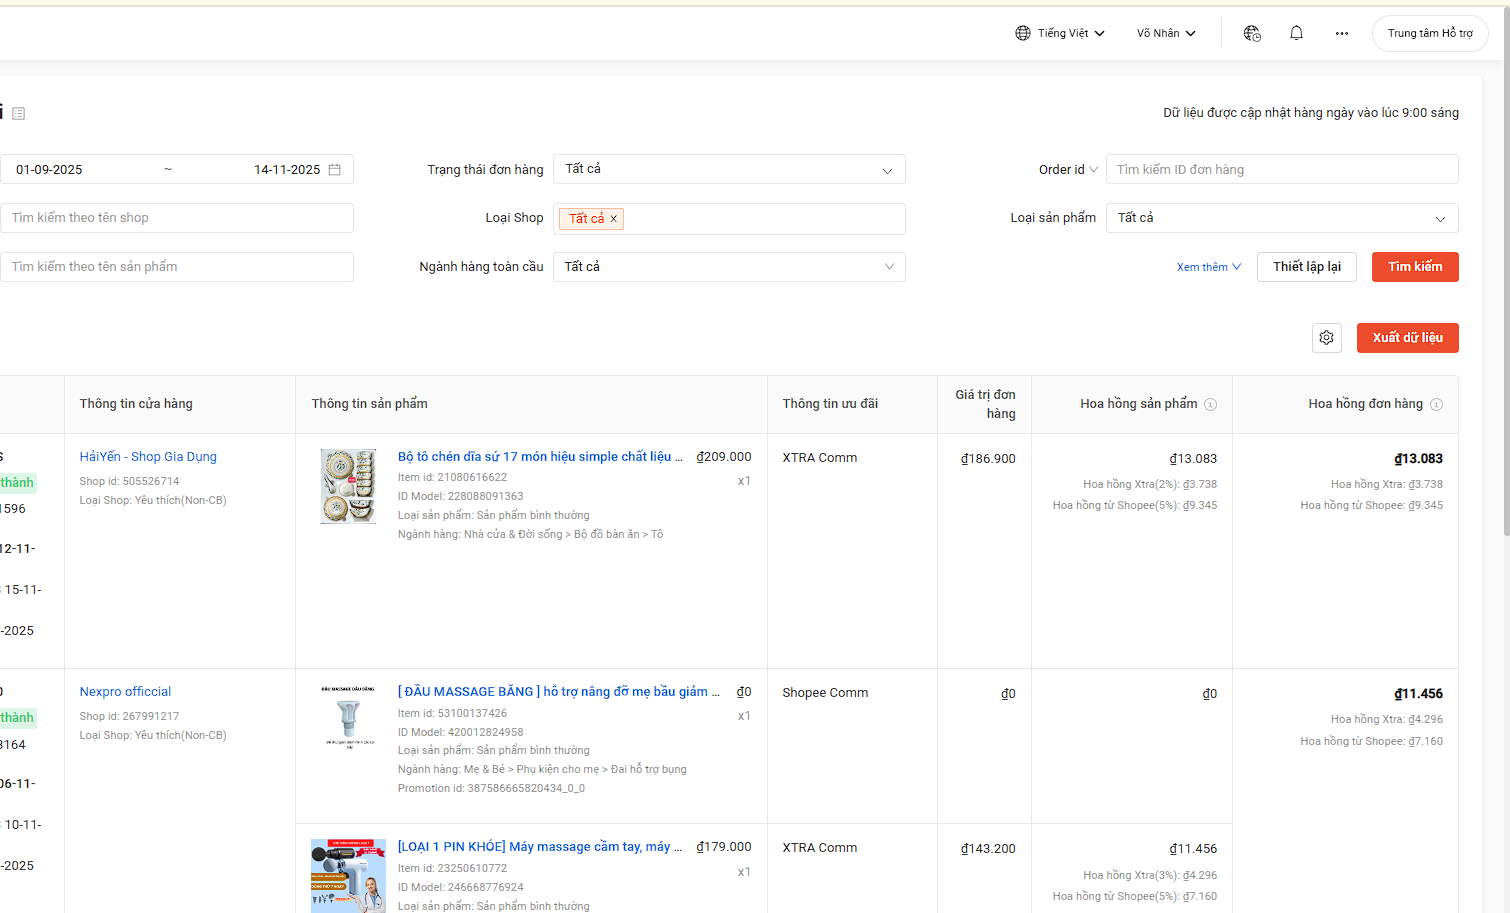Open the Võ Nhân account menu

(x=1165, y=33)
